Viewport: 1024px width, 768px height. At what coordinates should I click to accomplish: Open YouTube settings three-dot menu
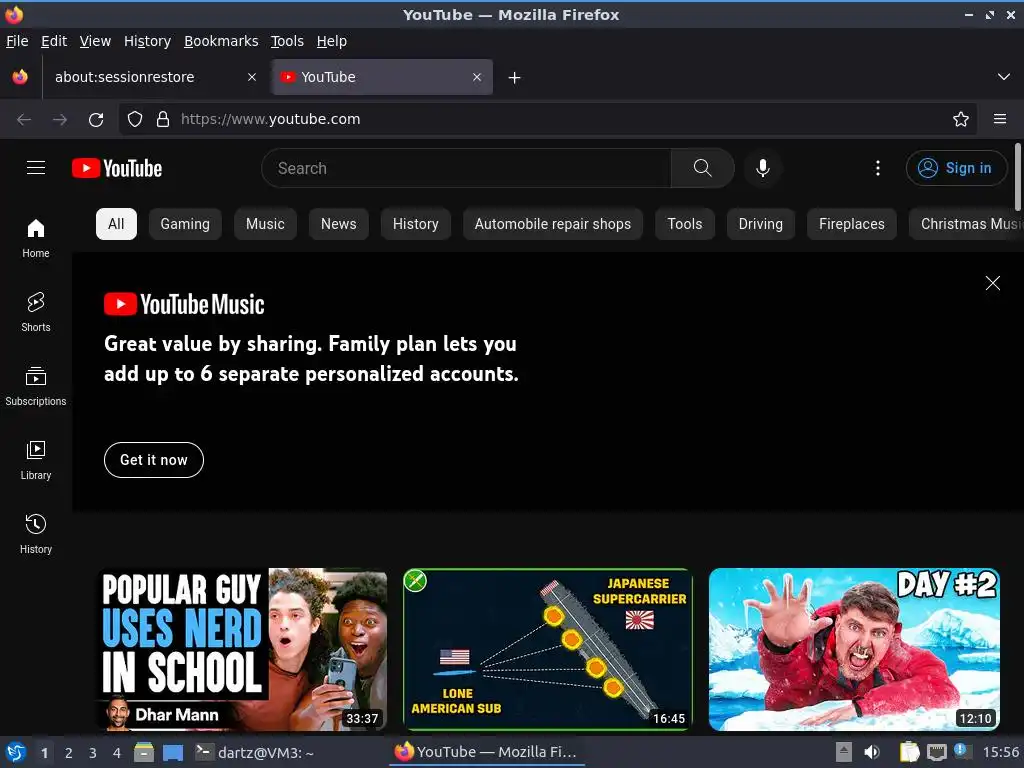coord(878,168)
